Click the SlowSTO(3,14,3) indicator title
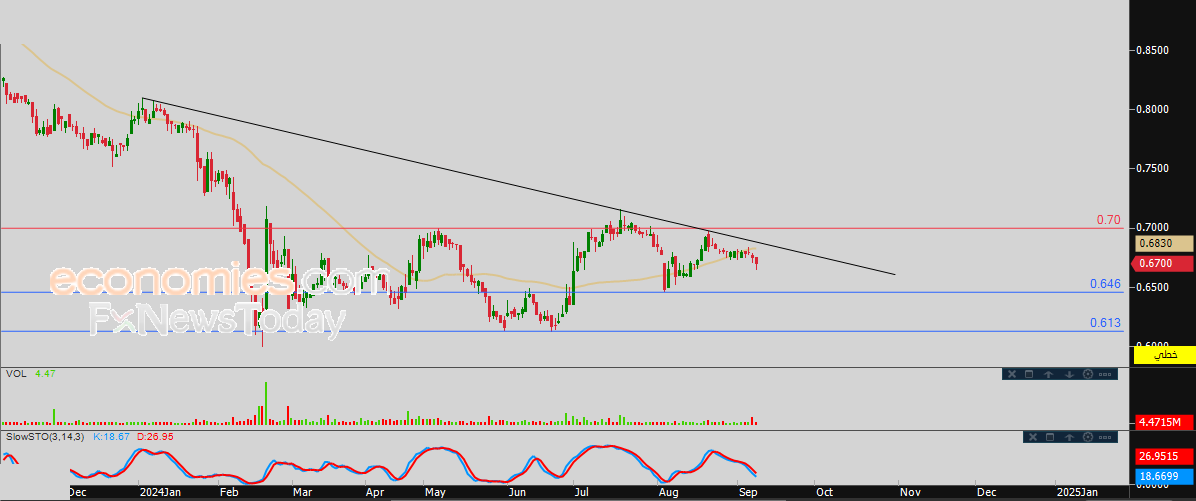This screenshot has height=501, width=1196. click(46, 437)
